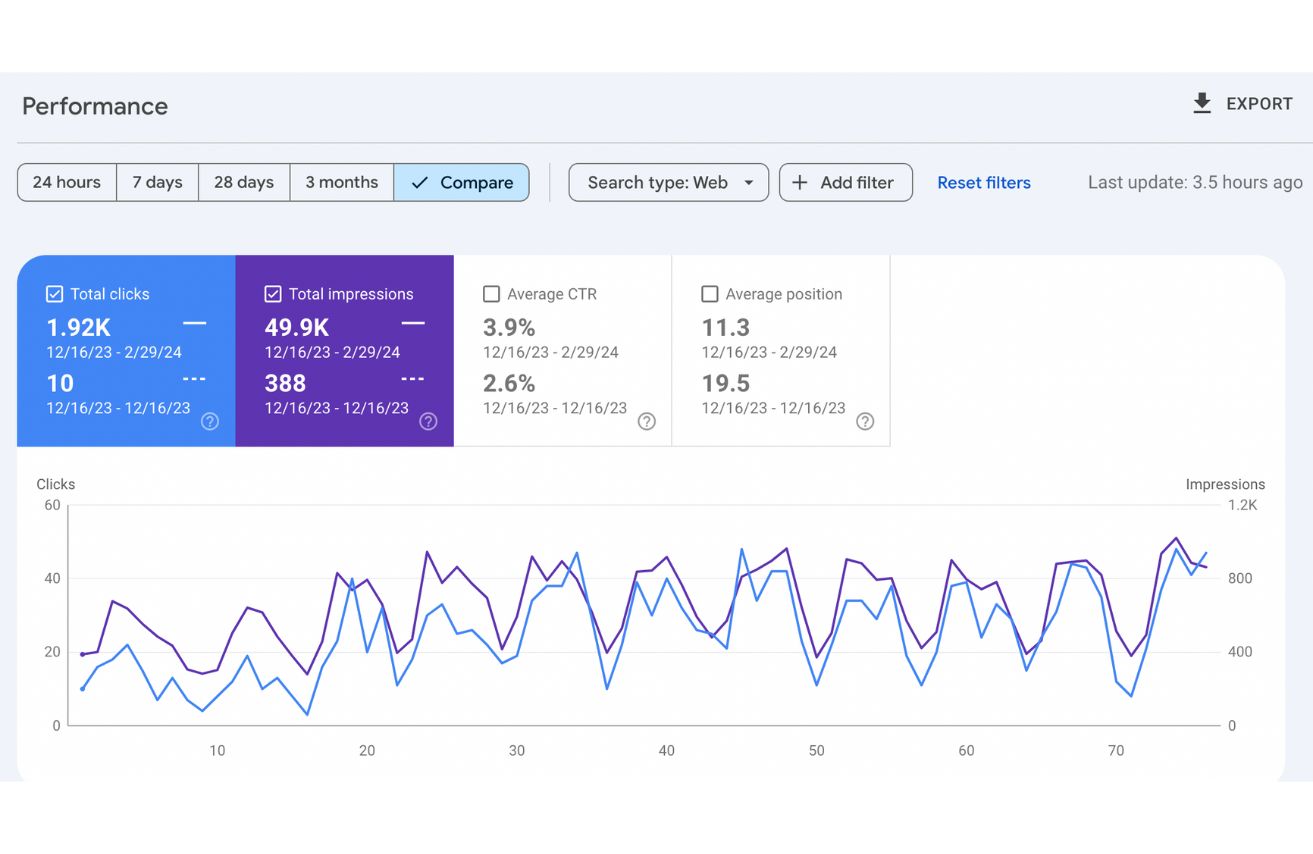1313x854 pixels.
Task: Open help icon on Total clicks card
Action: [x=210, y=421]
